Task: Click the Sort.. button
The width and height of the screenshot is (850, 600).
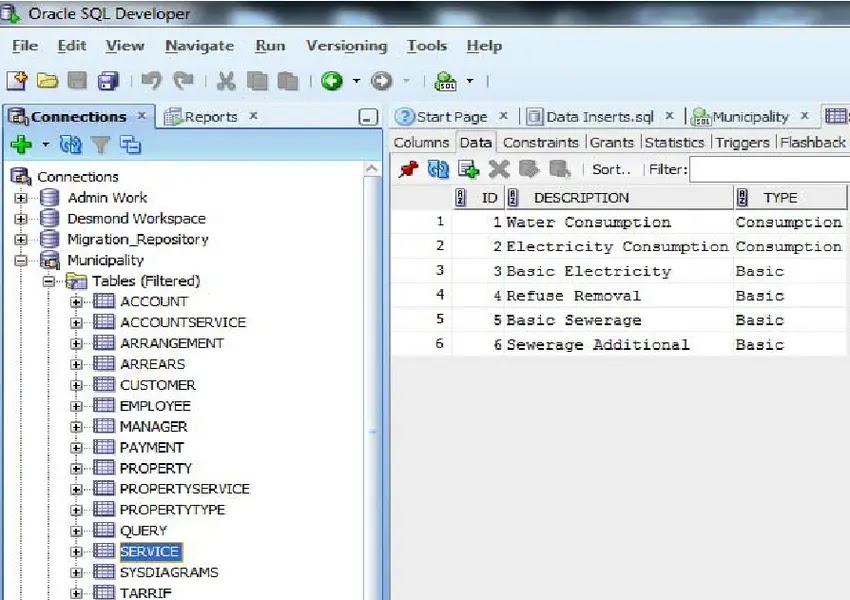Action: tap(611, 170)
